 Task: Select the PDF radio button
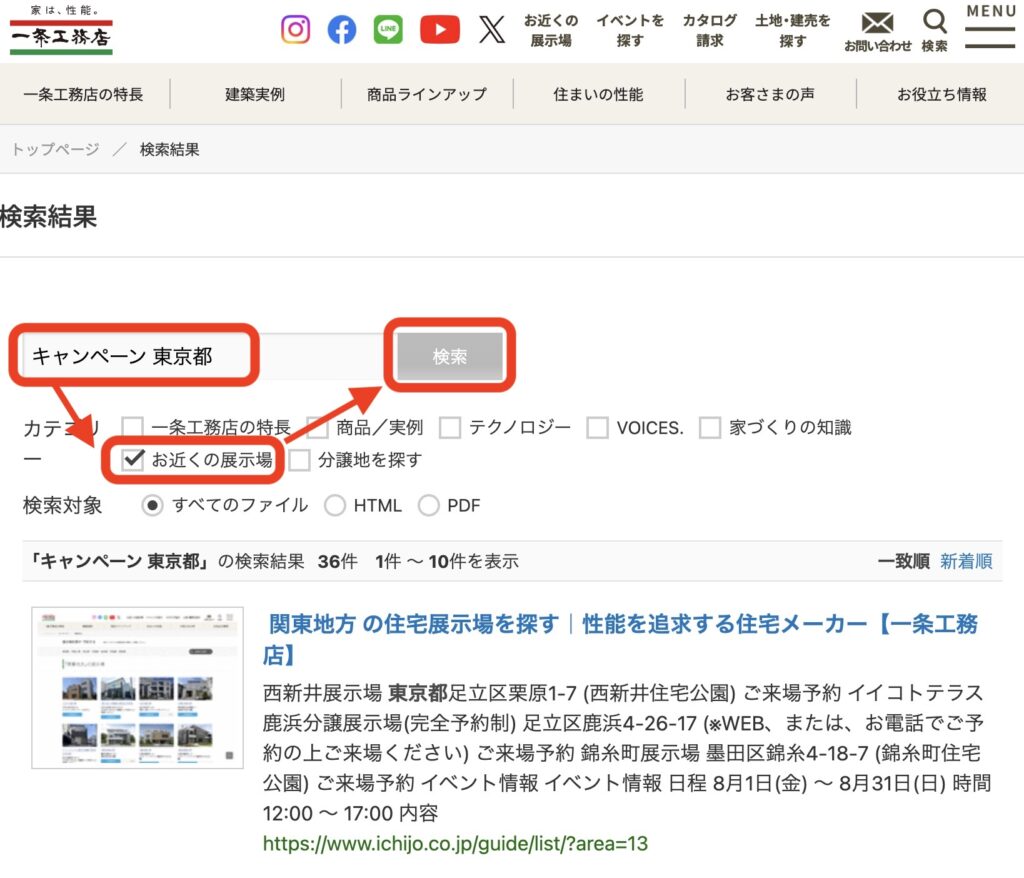click(x=428, y=506)
